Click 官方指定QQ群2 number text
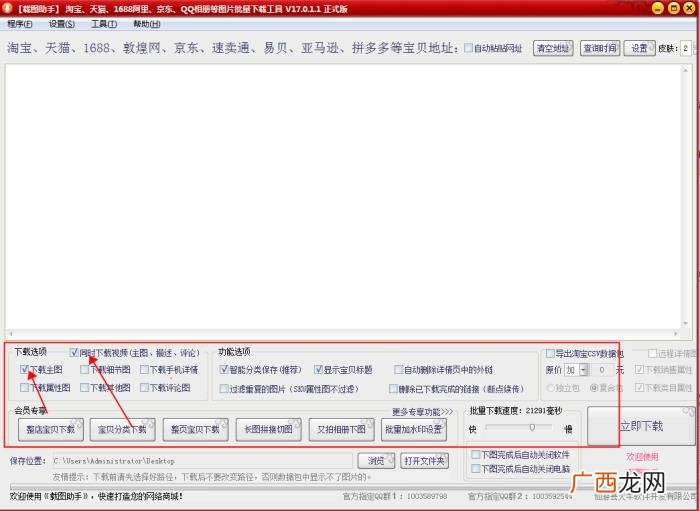This screenshot has width=700, height=511. 521,496
